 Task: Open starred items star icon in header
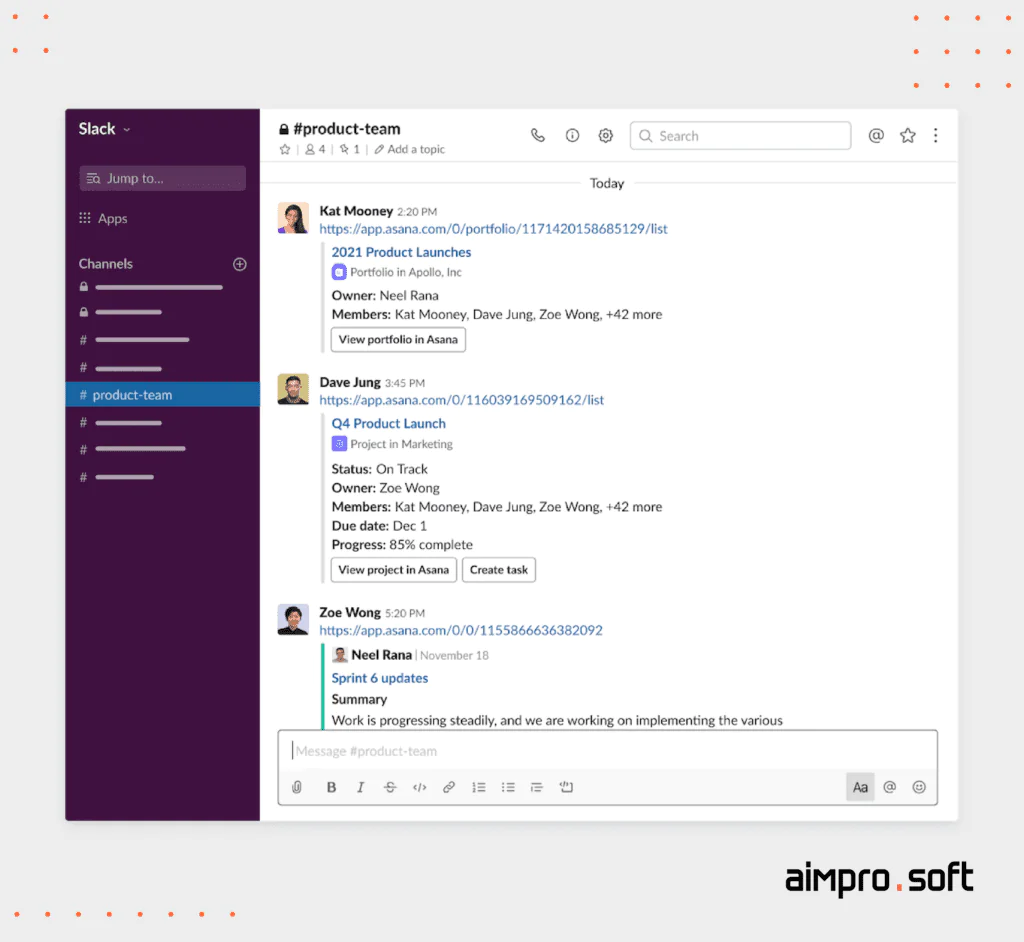click(x=907, y=135)
